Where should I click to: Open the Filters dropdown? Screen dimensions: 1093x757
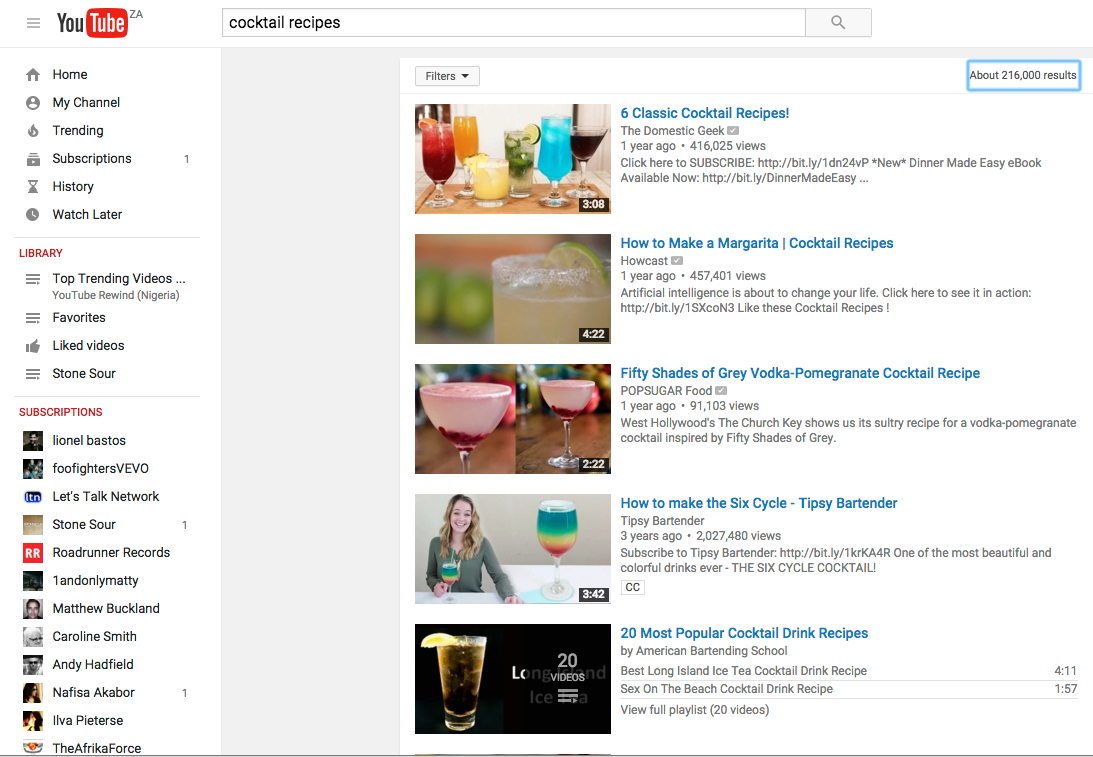(x=447, y=76)
